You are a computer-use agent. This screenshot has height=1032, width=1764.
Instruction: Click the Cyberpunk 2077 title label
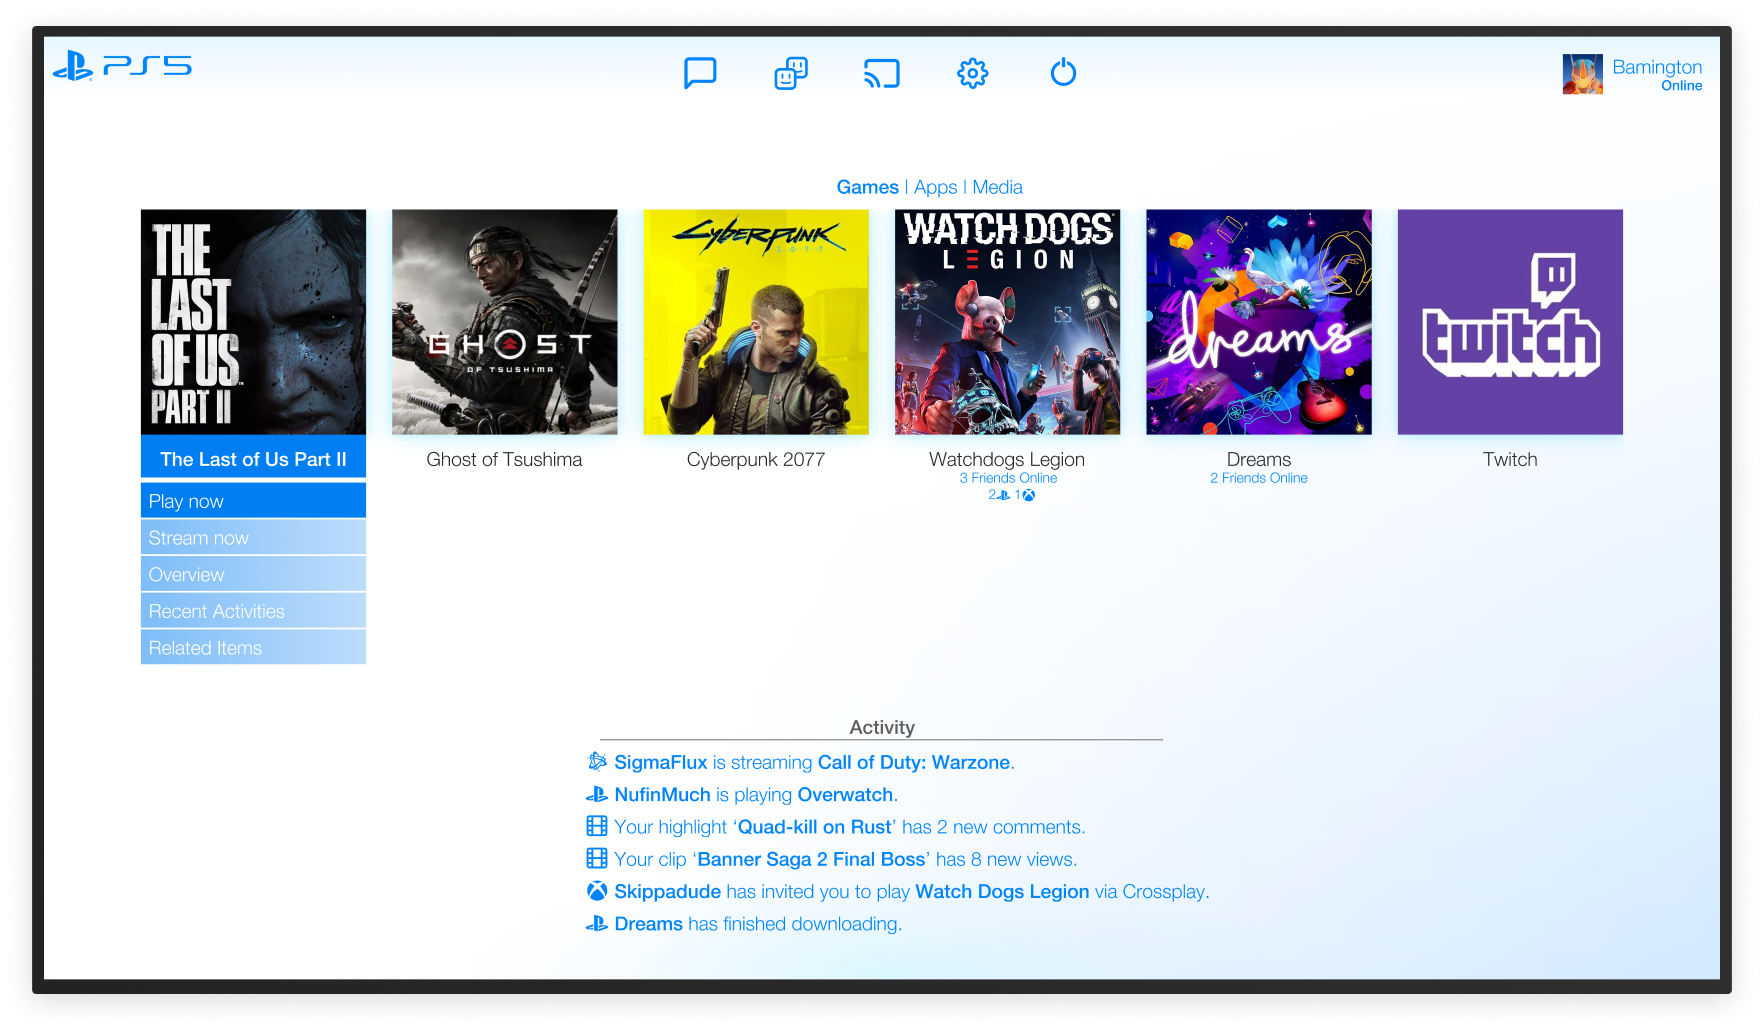click(756, 459)
